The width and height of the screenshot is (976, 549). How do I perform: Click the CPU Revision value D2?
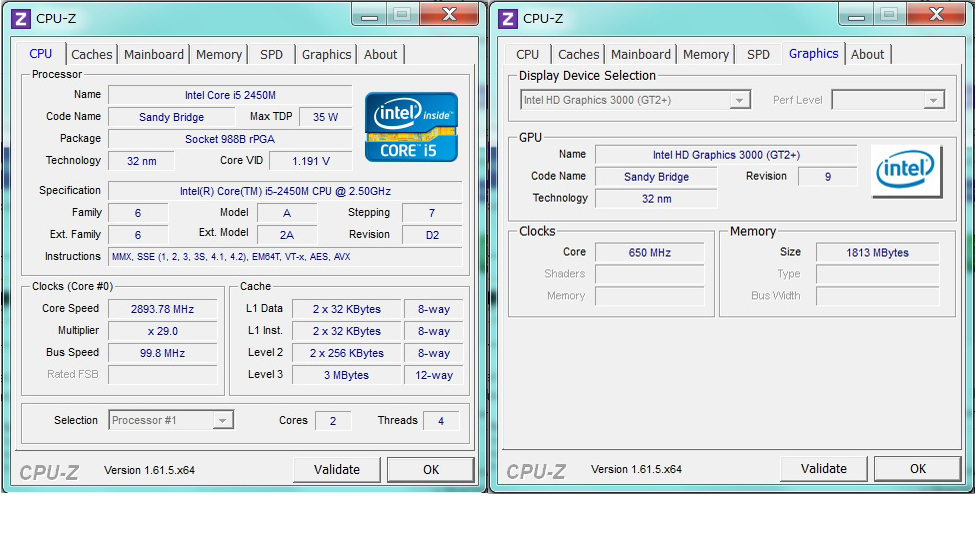click(432, 235)
